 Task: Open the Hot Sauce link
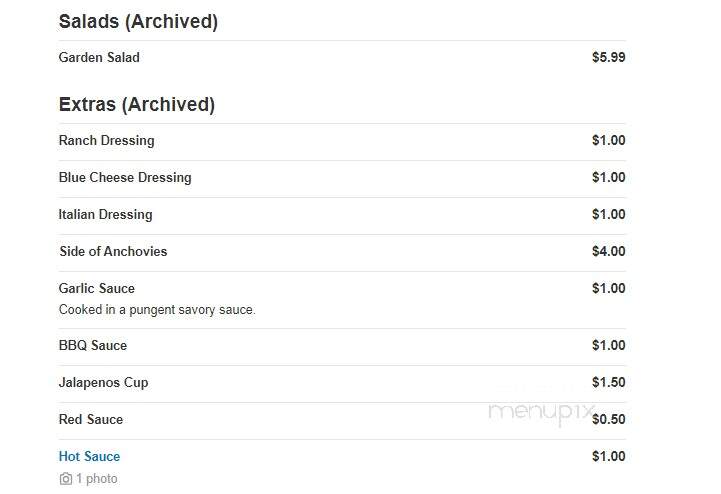(x=89, y=456)
